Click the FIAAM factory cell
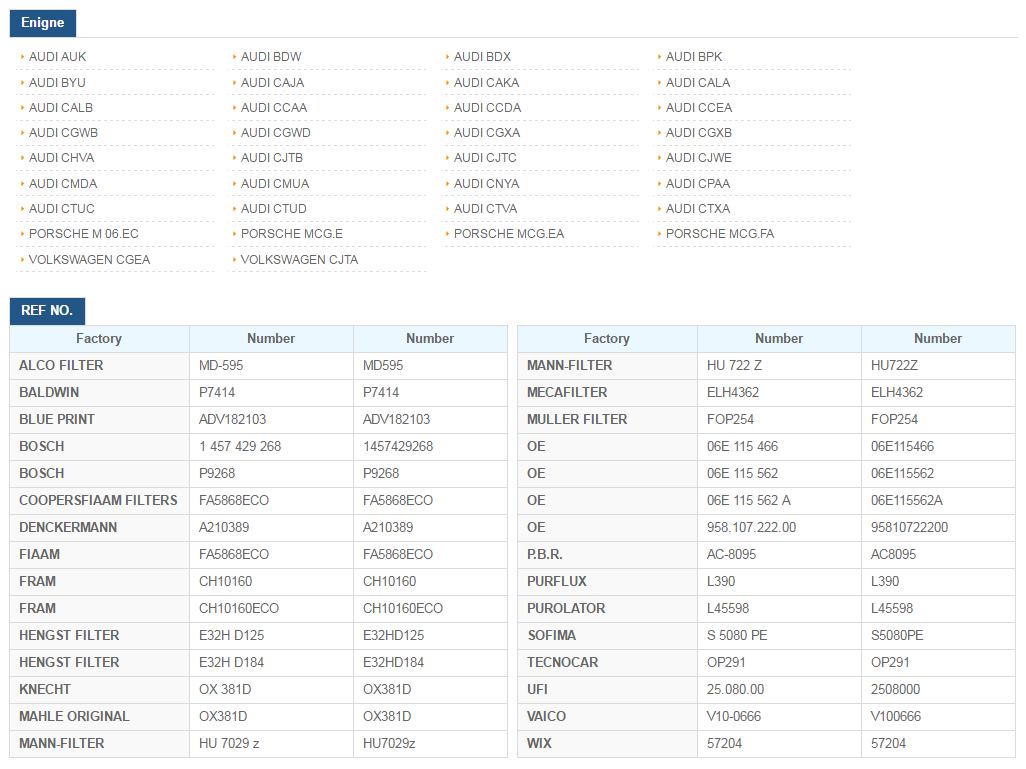The image size is (1026, 769). 99,554
